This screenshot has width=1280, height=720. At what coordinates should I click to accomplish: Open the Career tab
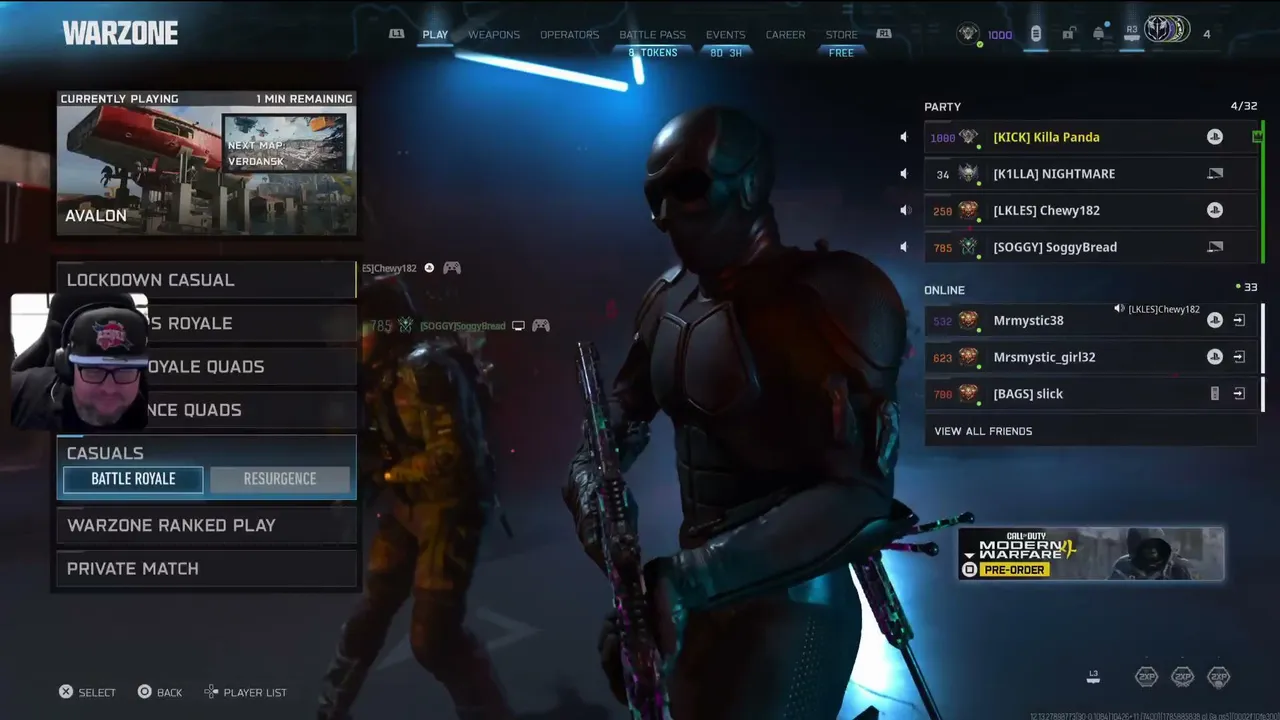pos(785,35)
